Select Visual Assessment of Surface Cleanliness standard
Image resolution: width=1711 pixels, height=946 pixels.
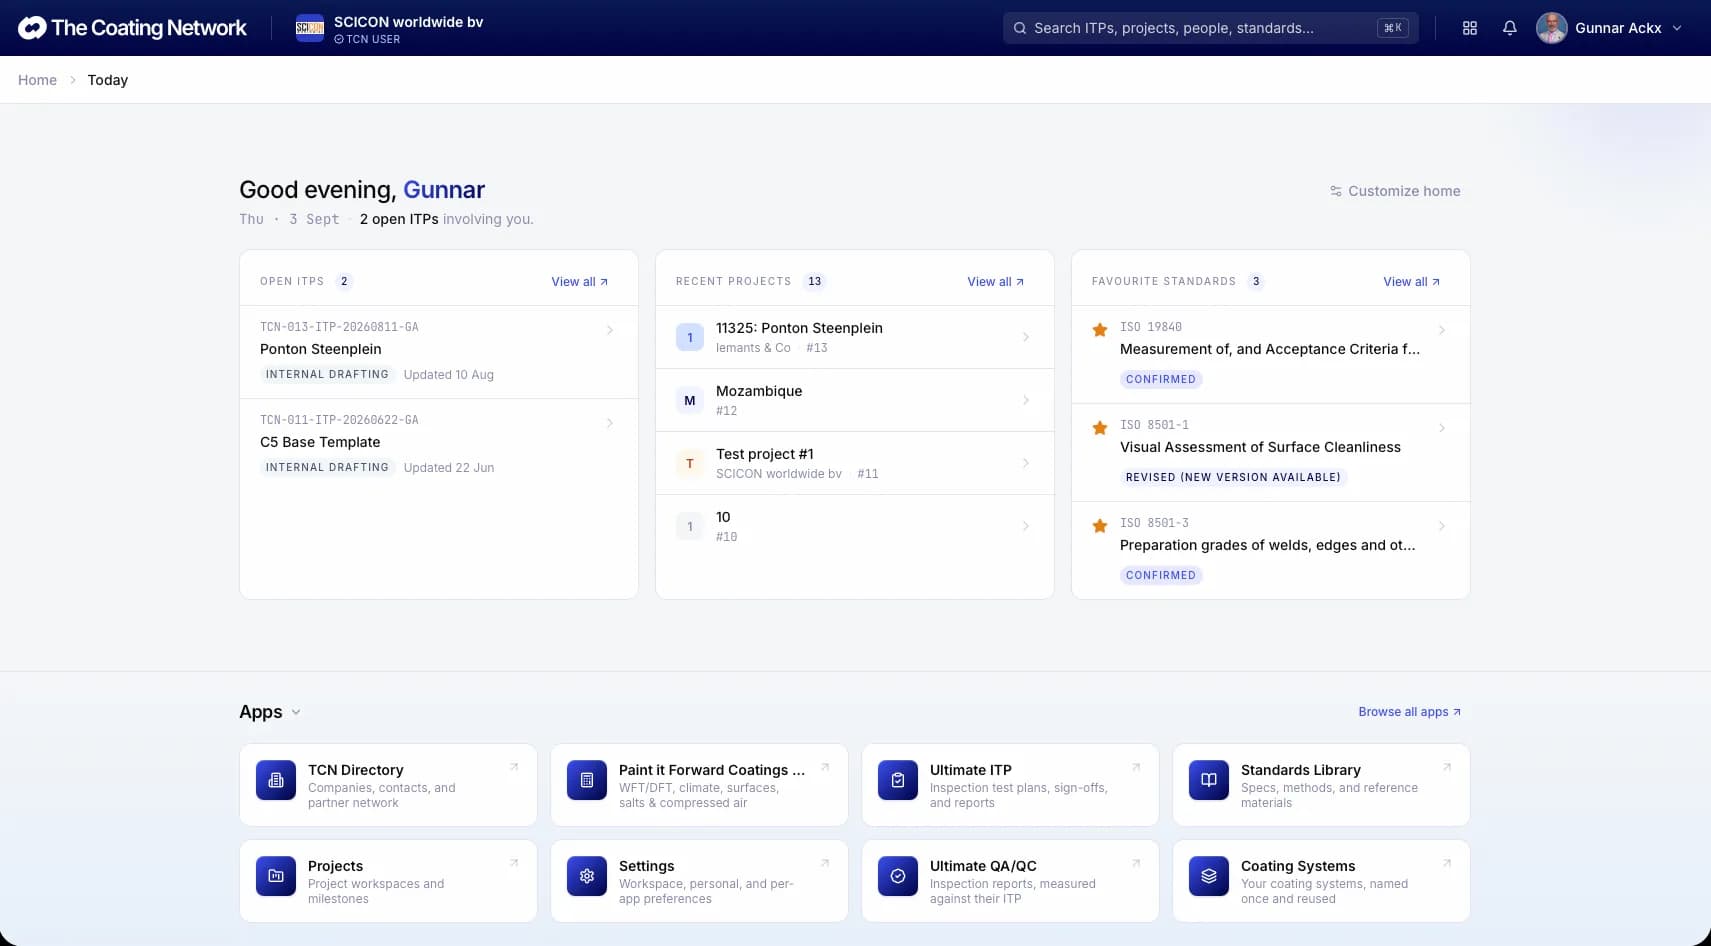tap(1271, 452)
